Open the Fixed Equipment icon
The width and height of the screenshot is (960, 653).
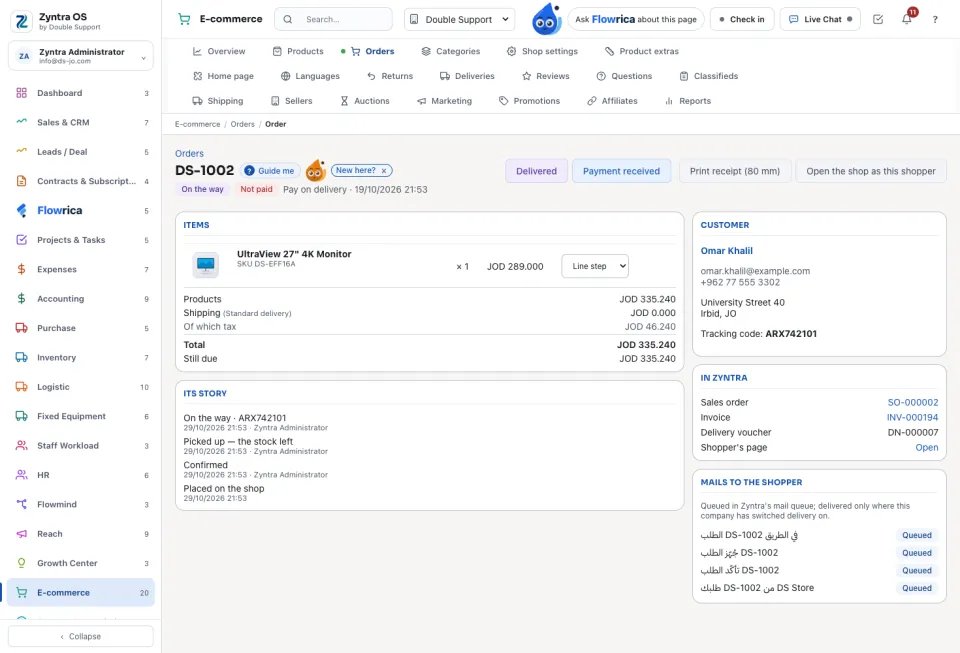[21, 416]
